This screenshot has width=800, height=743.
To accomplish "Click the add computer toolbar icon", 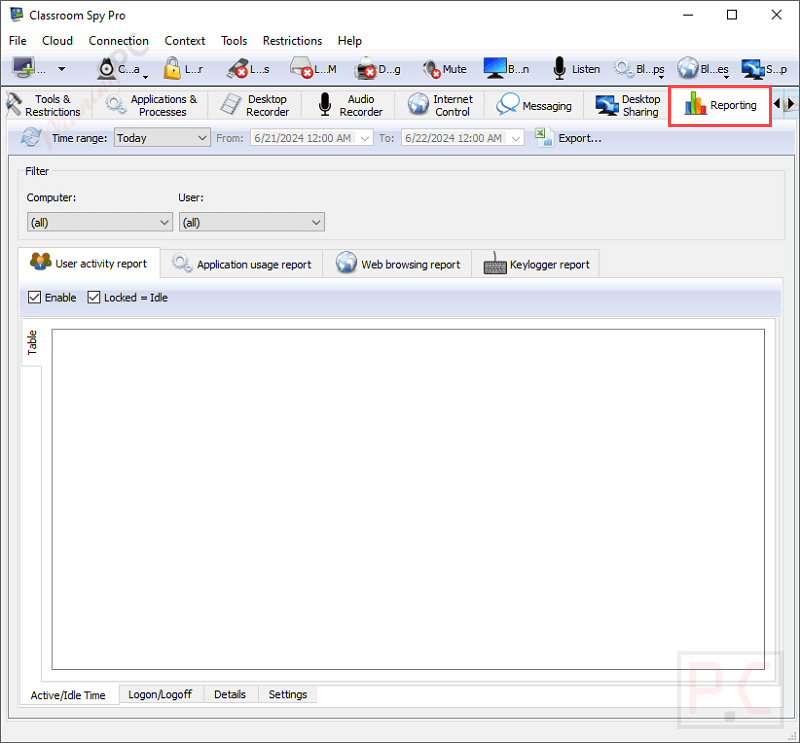I will (x=23, y=68).
